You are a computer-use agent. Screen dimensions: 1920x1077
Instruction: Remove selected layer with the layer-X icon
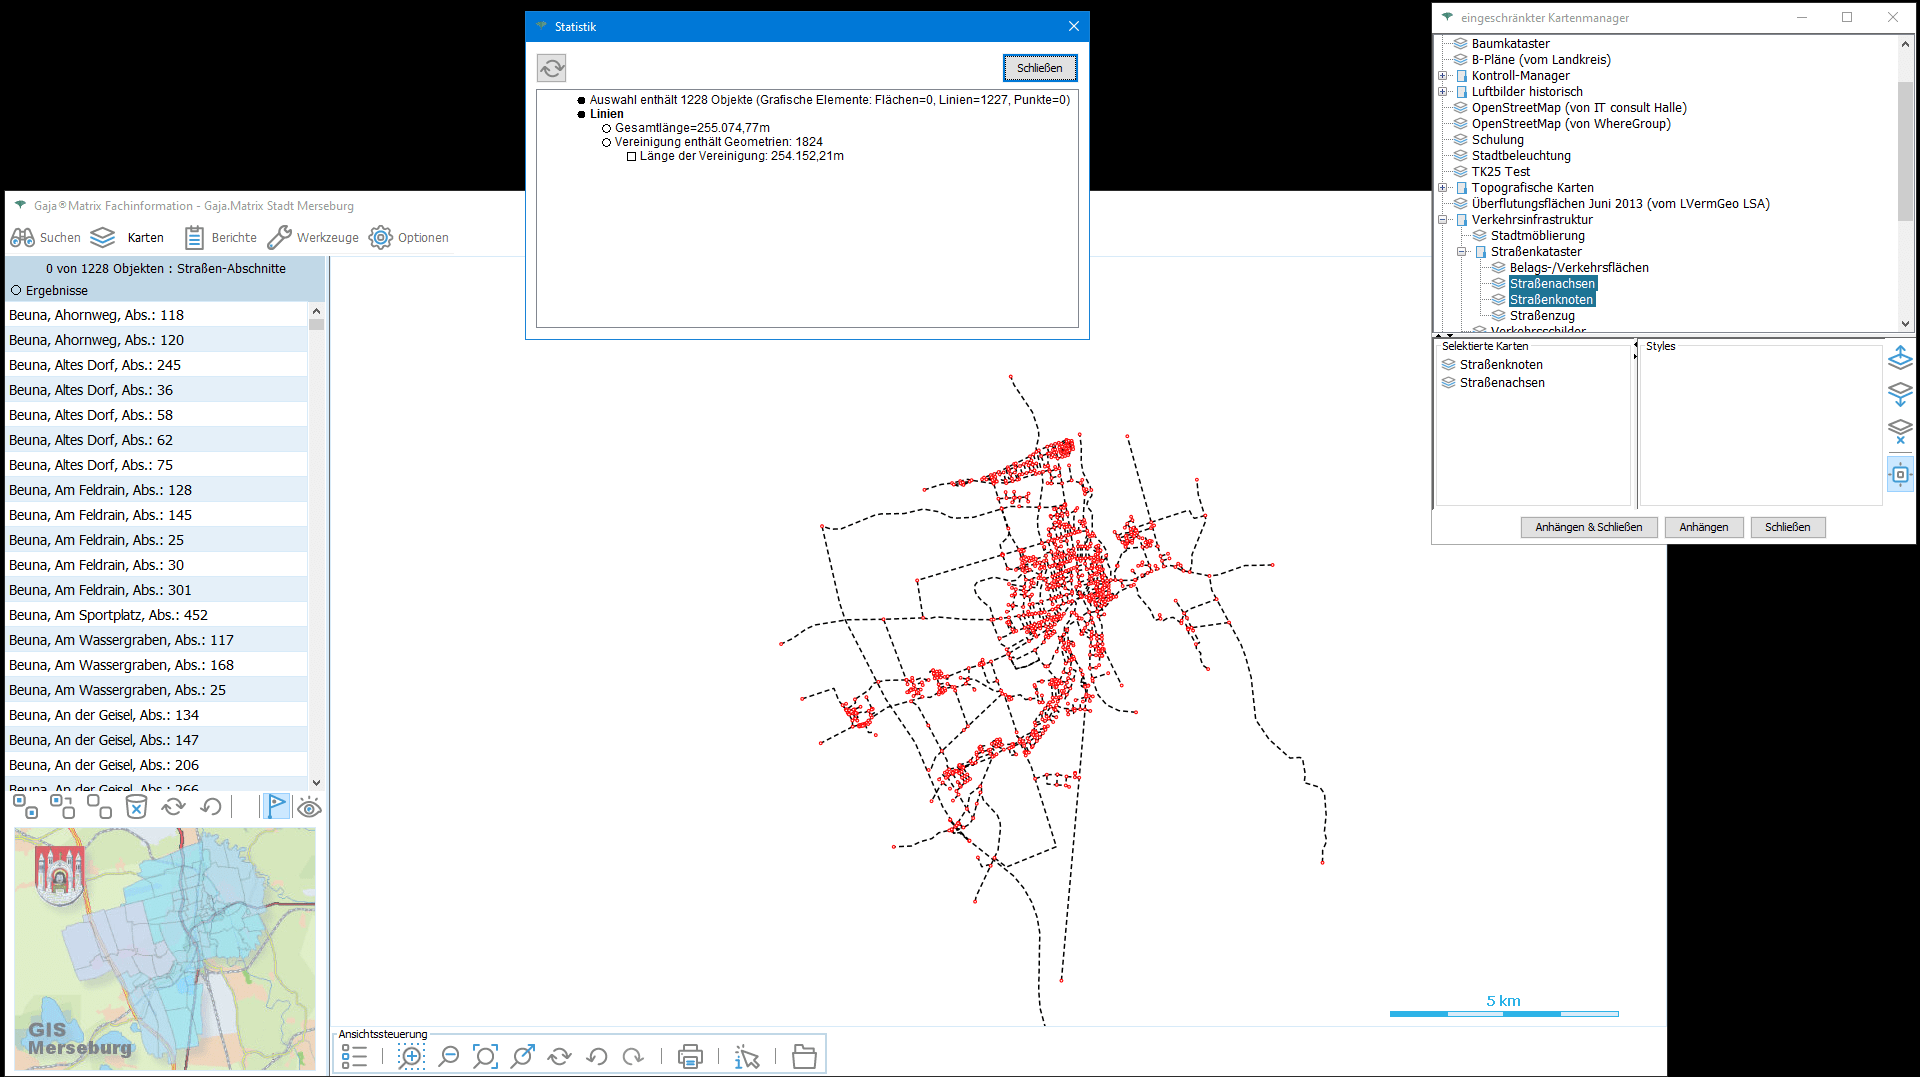pos(1900,431)
